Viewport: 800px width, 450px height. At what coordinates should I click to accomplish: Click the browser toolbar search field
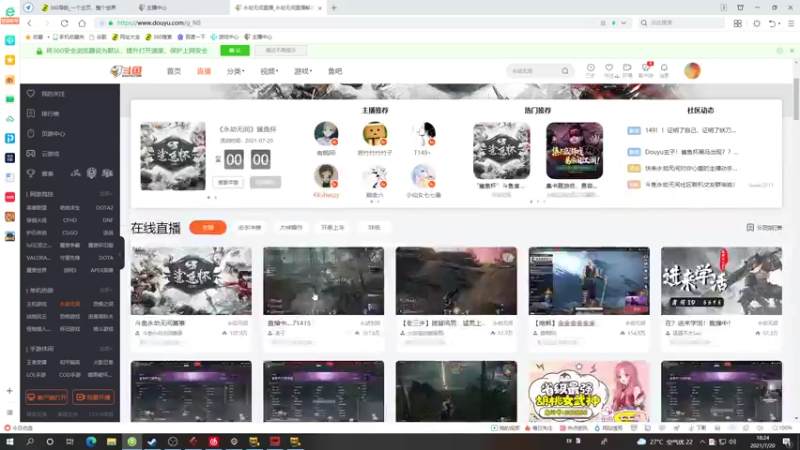[x=682, y=23]
